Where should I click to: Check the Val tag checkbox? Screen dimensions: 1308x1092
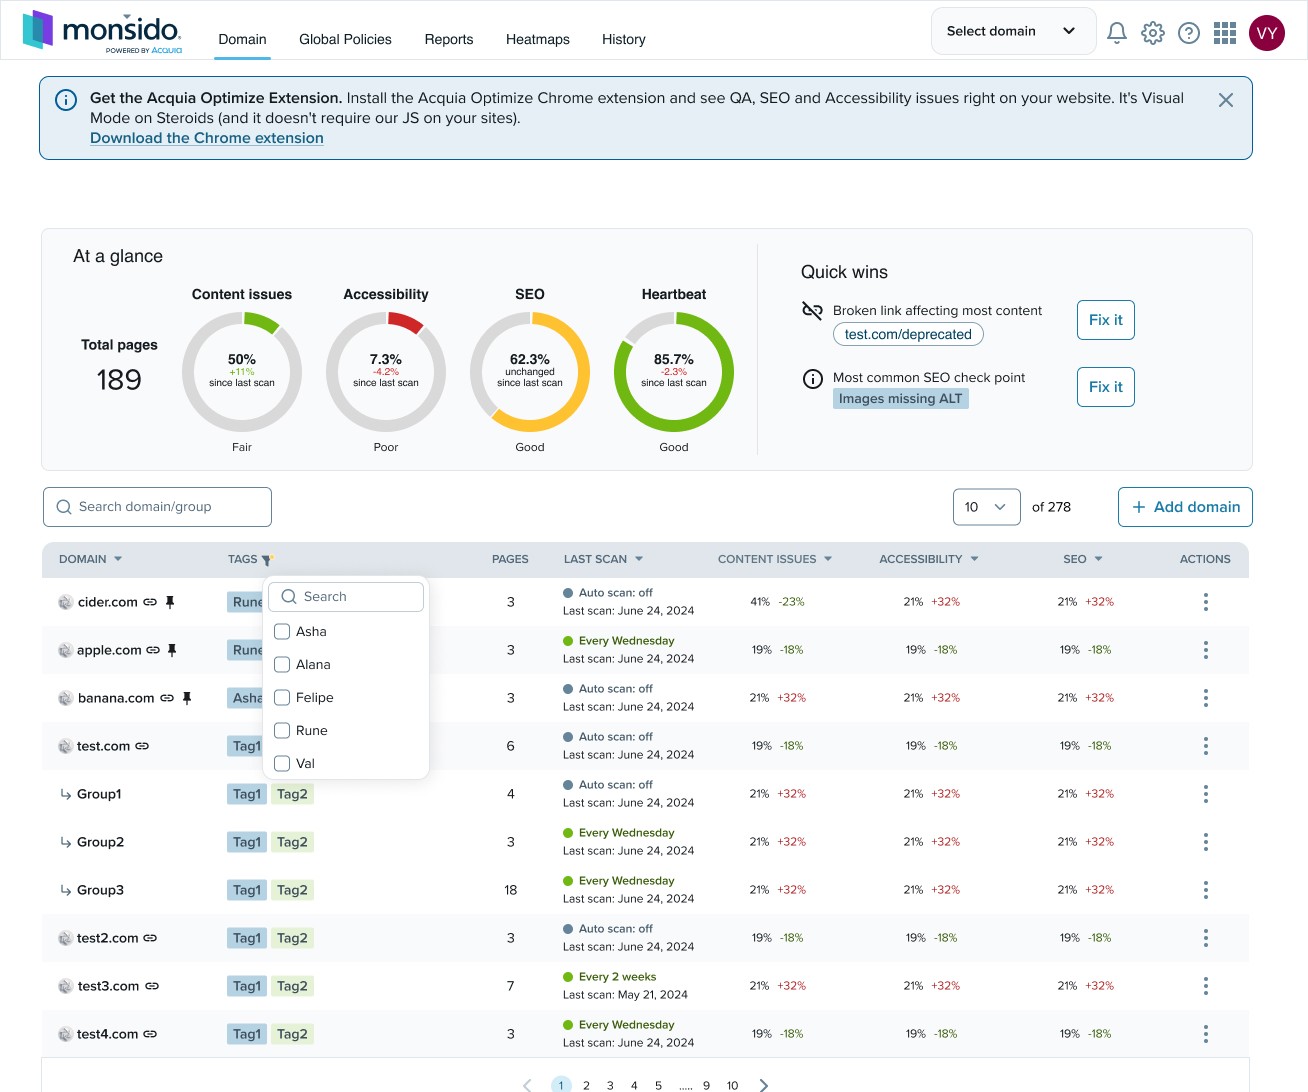coord(282,764)
